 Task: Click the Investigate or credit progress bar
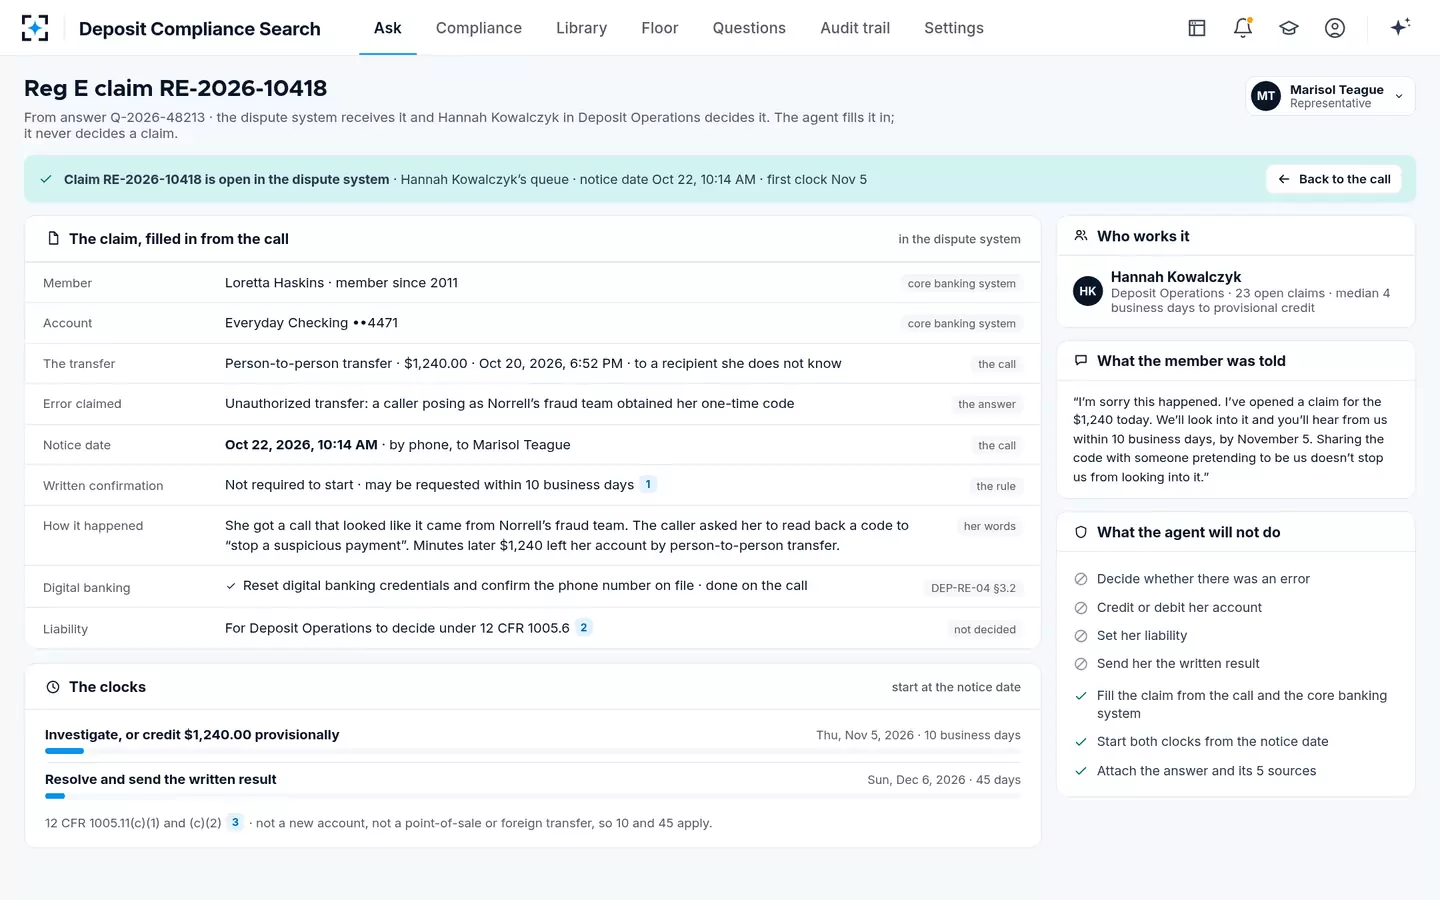coord(533,751)
